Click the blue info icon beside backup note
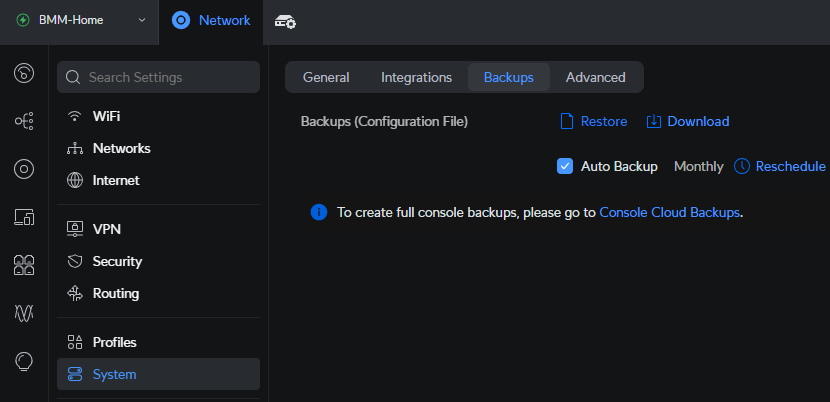 [x=318, y=212]
